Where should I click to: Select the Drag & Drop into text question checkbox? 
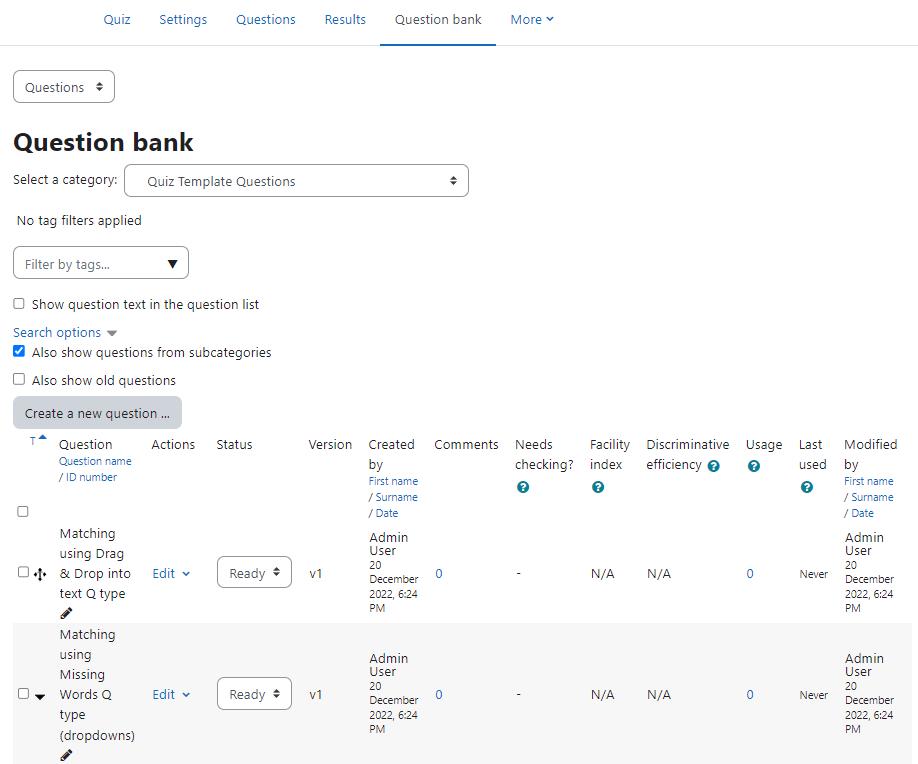23,572
